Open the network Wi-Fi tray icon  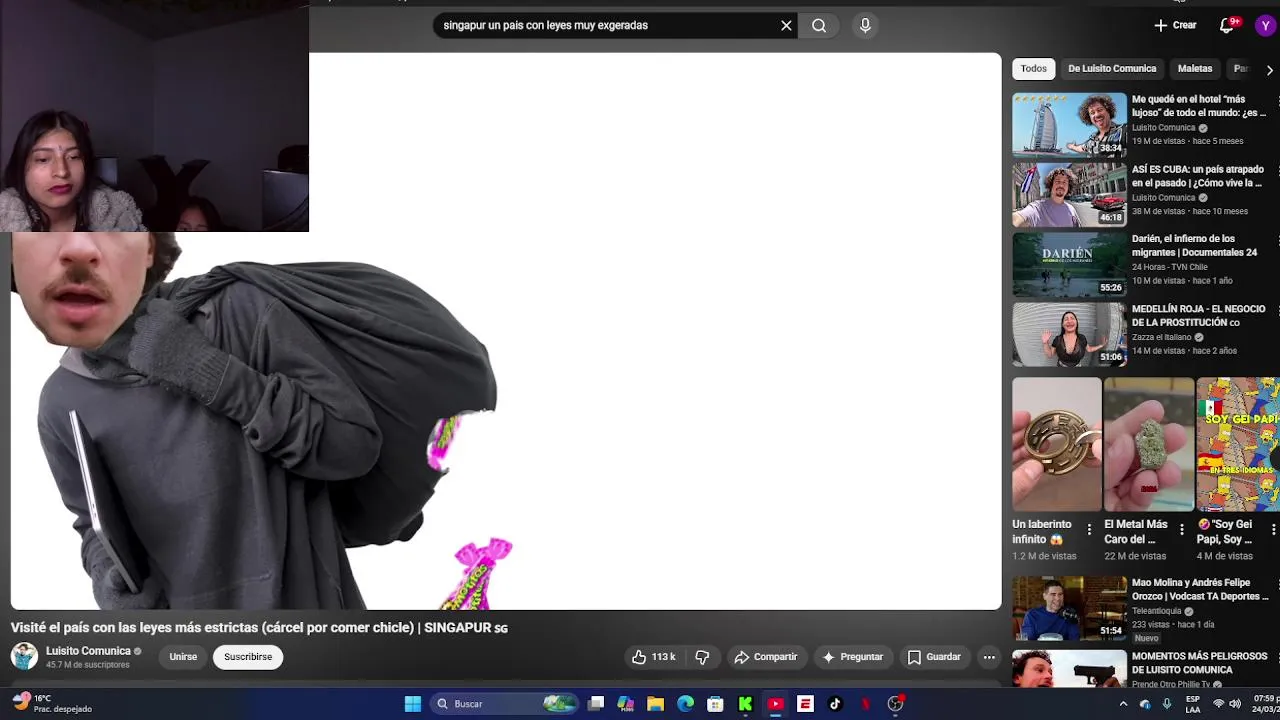coord(1219,704)
